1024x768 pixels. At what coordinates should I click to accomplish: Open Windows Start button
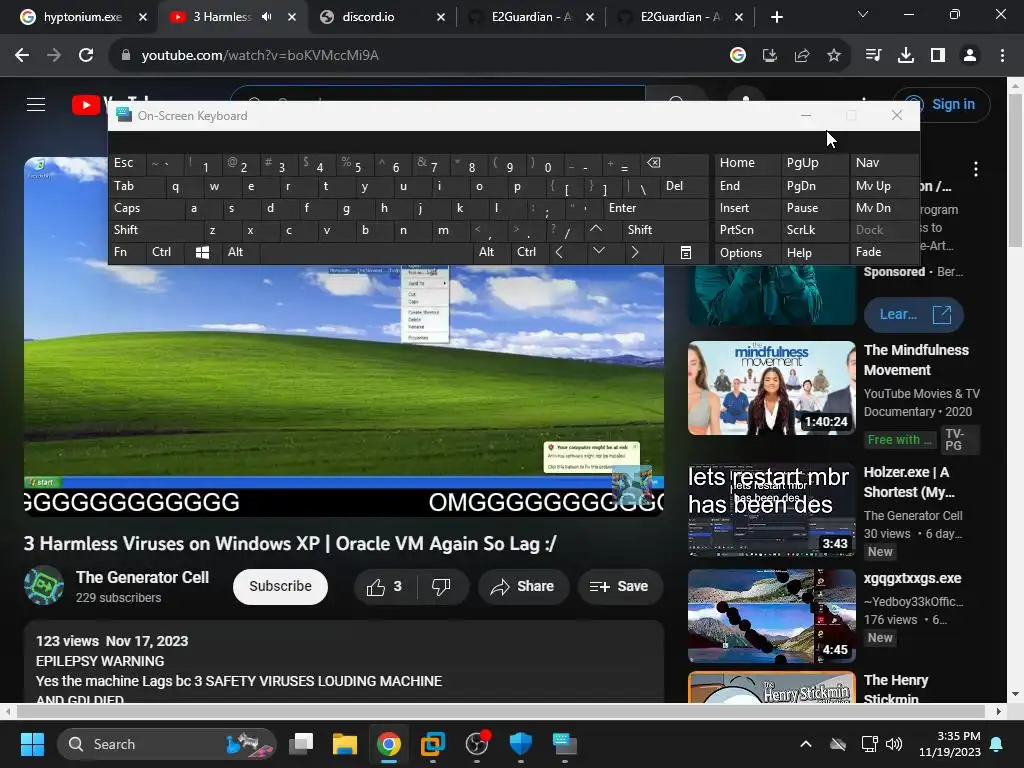tap(32, 744)
